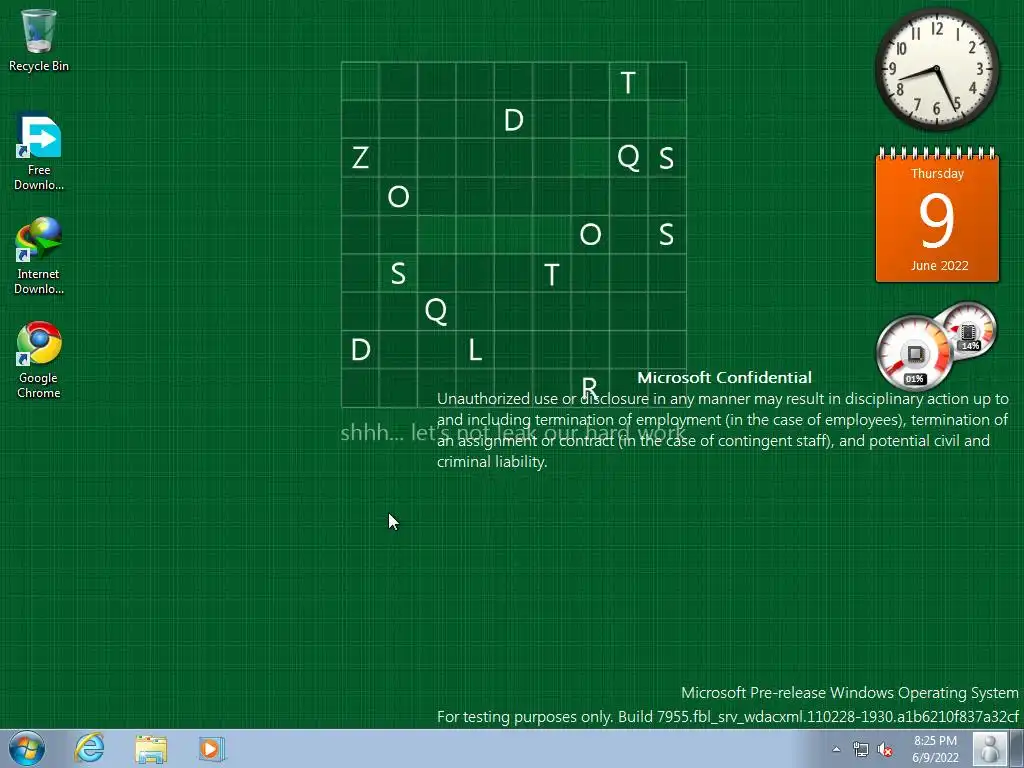The width and height of the screenshot is (1024, 768).
Task: Click the calendar gadget showing Thursday 9
Action: point(937,216)
